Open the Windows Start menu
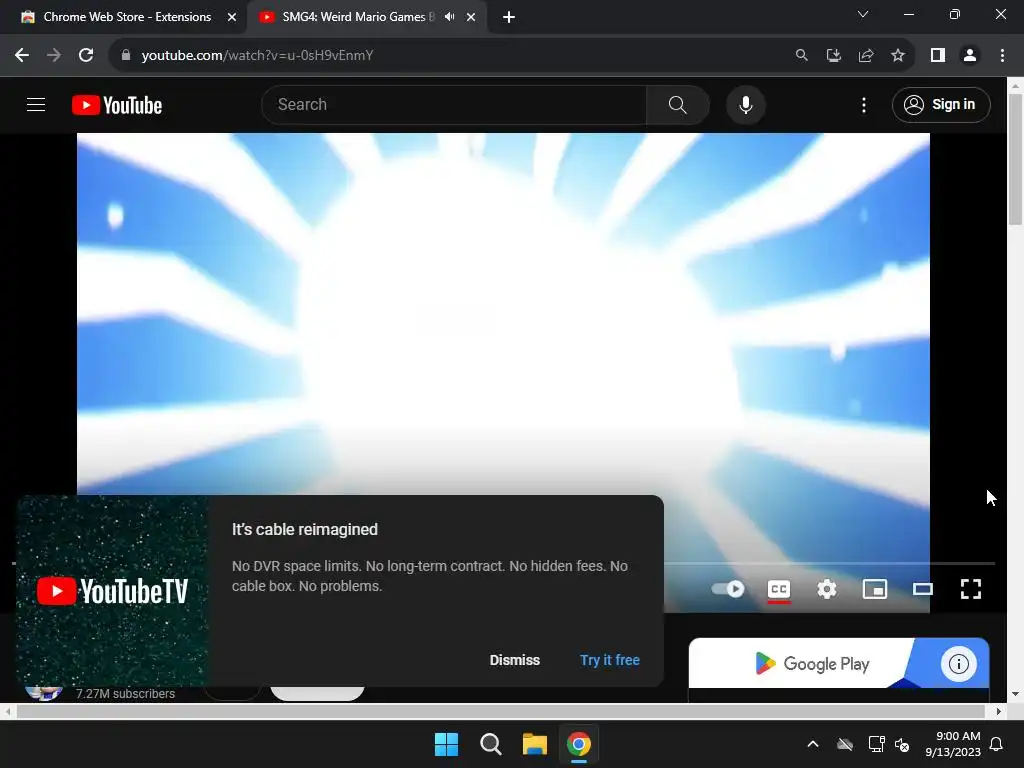Image resolution: width=1024 pixels, height=768 pixels. (447, 744)
